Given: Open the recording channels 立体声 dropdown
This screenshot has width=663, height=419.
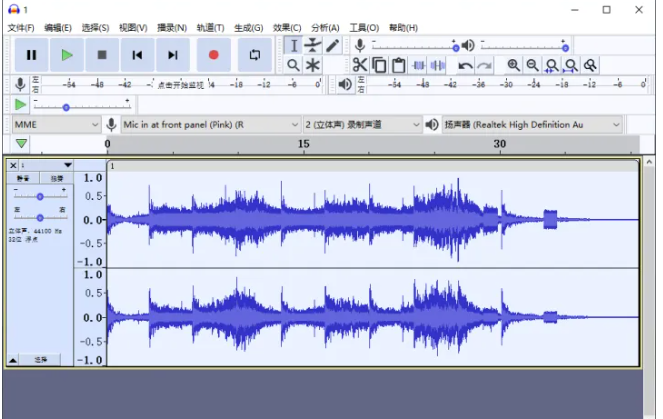Looking at the screenshot, I should 362,124.
